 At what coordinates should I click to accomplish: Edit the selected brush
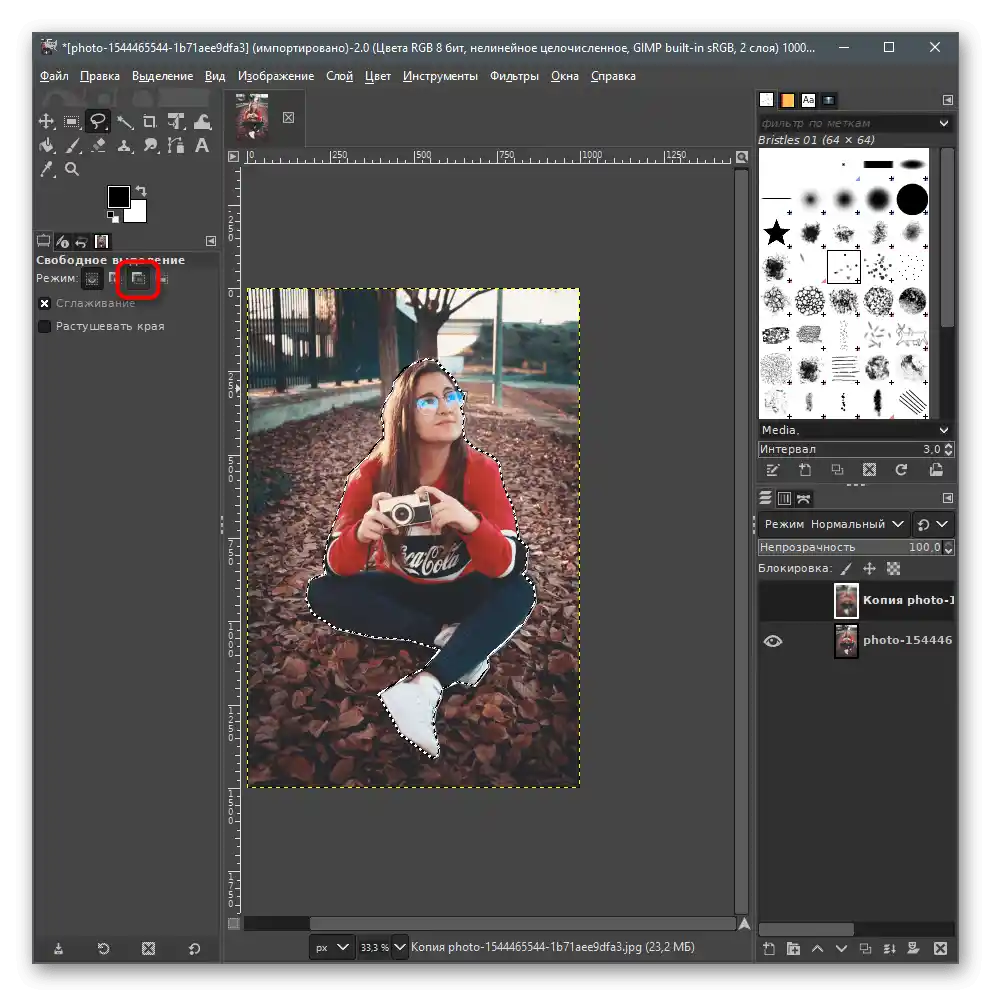coord(772,470)
